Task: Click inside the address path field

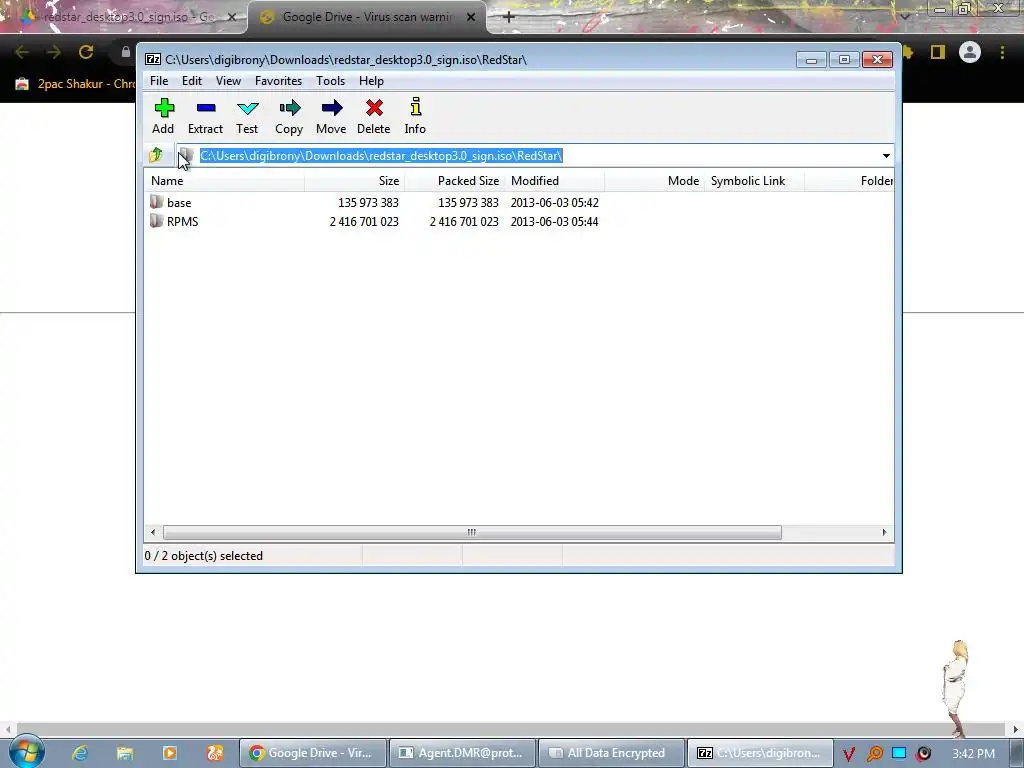Action: pos(536,155)
